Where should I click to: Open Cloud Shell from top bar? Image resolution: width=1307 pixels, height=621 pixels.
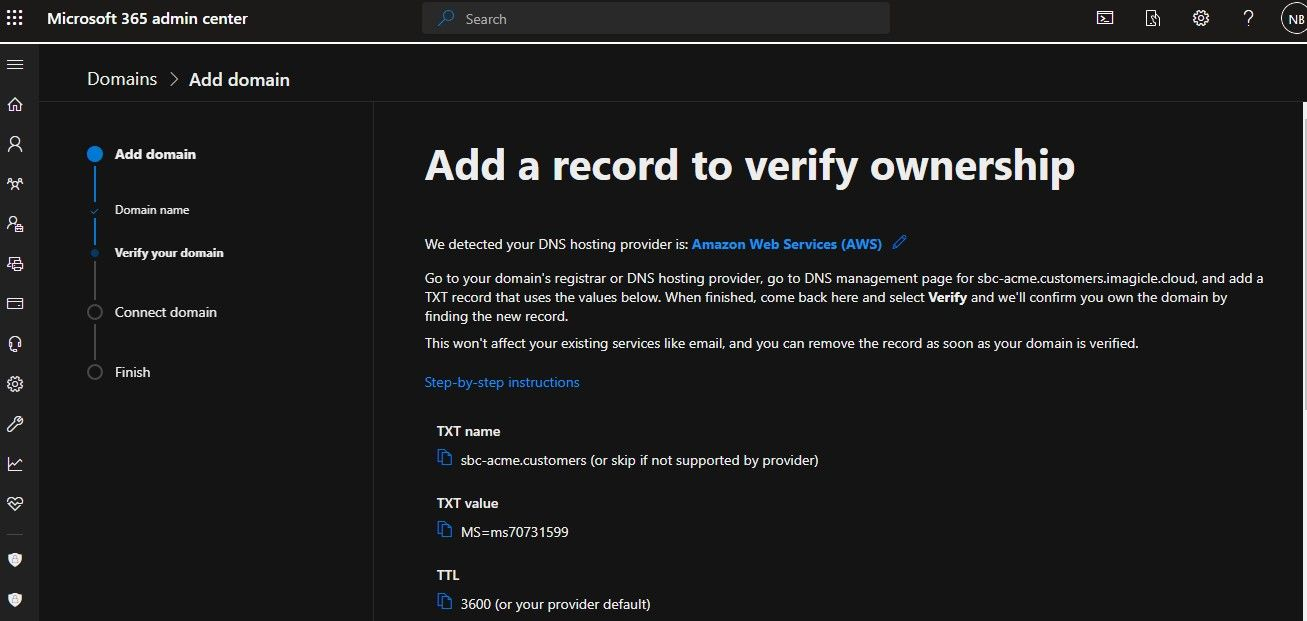point(1105,18)
